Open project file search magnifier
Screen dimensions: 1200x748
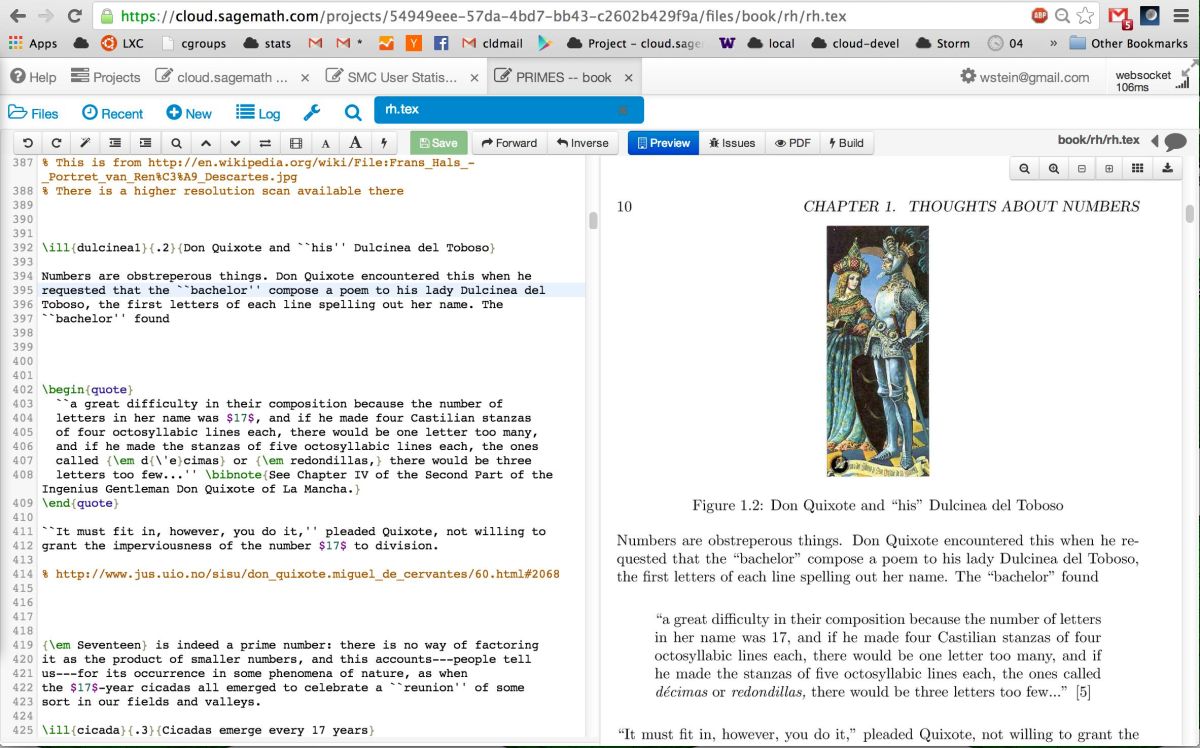click(353, 113)
